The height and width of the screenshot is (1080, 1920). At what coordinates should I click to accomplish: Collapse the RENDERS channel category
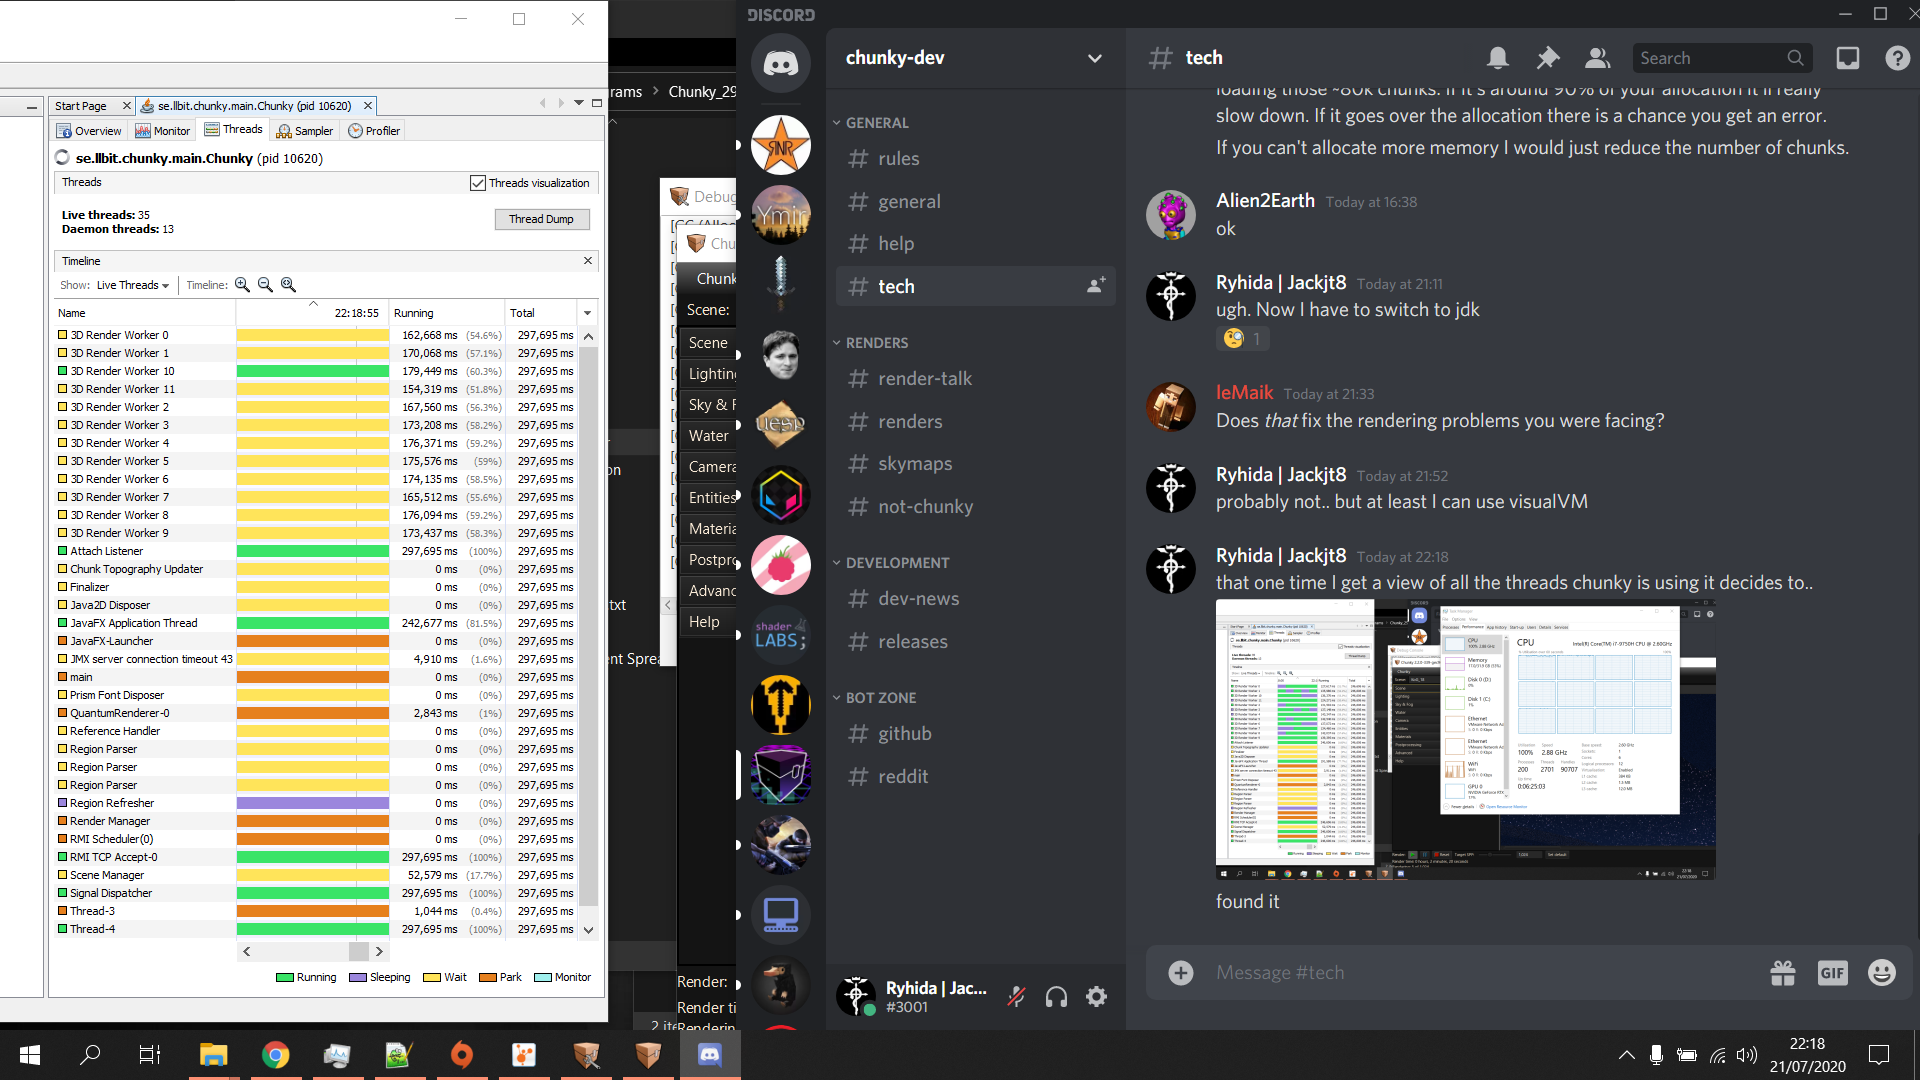pyautogui.click(x=871, y=342)
